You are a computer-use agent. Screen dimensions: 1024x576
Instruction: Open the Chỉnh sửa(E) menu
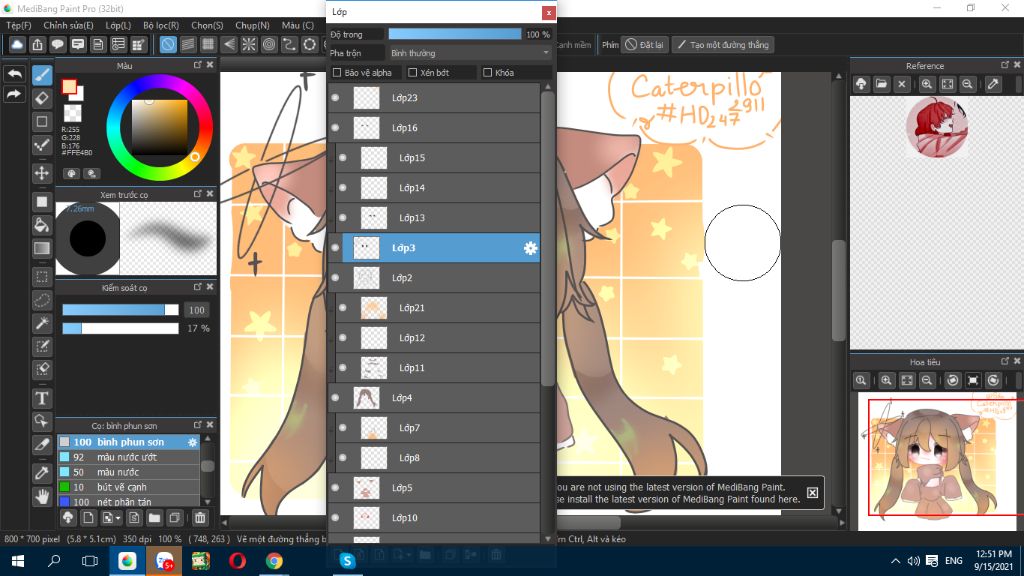point(69,25)
